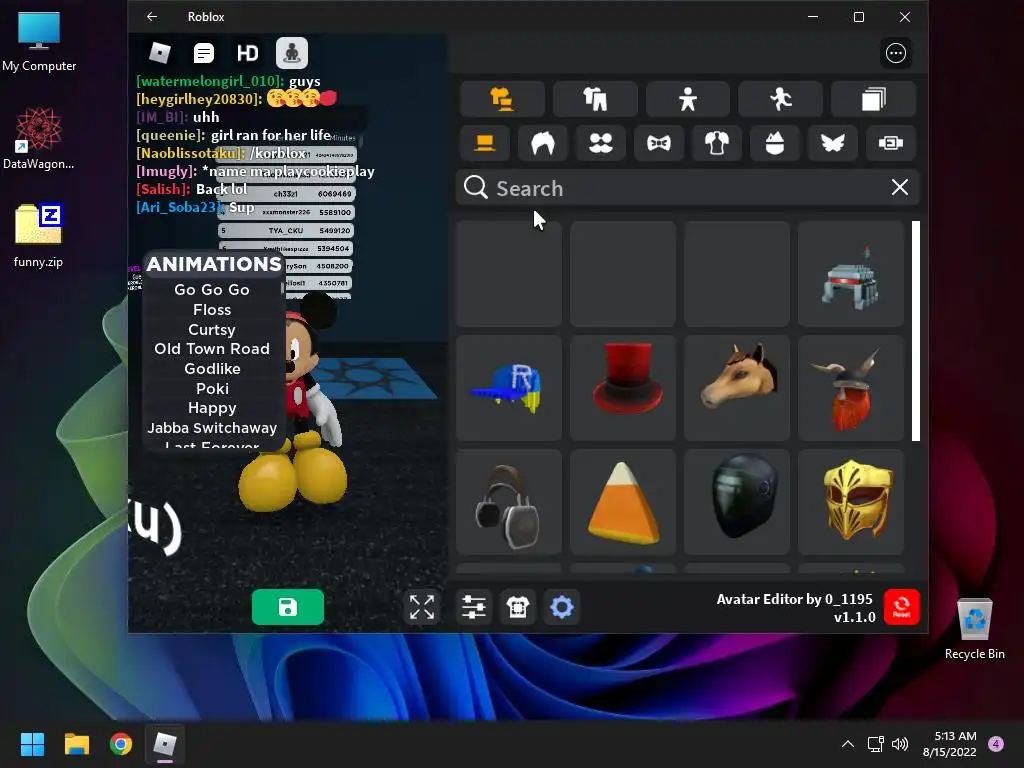
Task: Select the Animations running-figure tab
Action: (x=780, y=99)
